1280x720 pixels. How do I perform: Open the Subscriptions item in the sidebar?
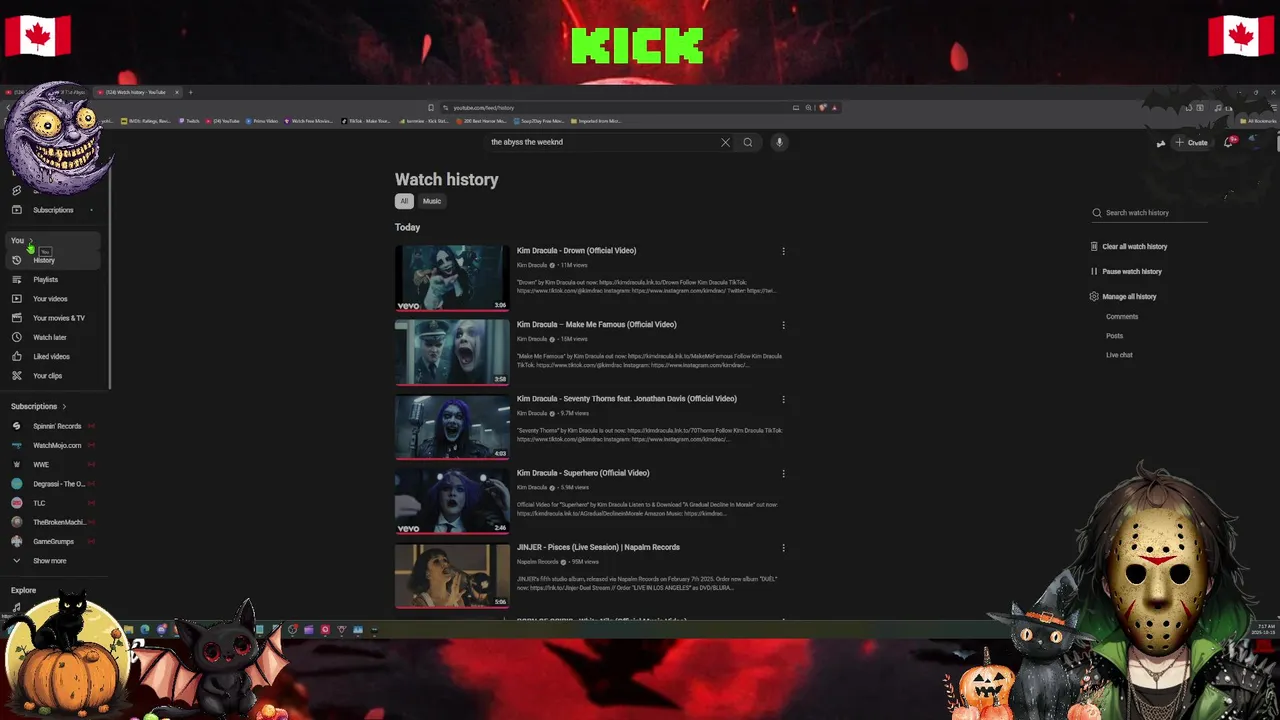tap(53, 210)
